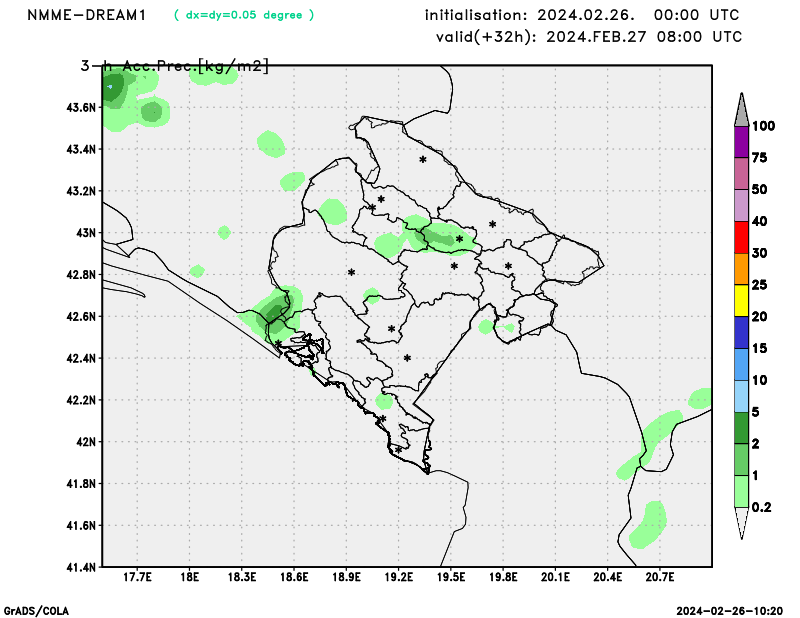The image size is (800, 618).
Task: Click the initialisation date text 2024.02.26
Action: [586, 15]
